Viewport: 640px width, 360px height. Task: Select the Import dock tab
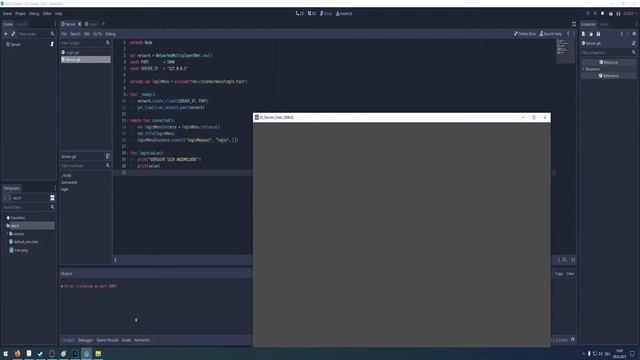point(22,24)
